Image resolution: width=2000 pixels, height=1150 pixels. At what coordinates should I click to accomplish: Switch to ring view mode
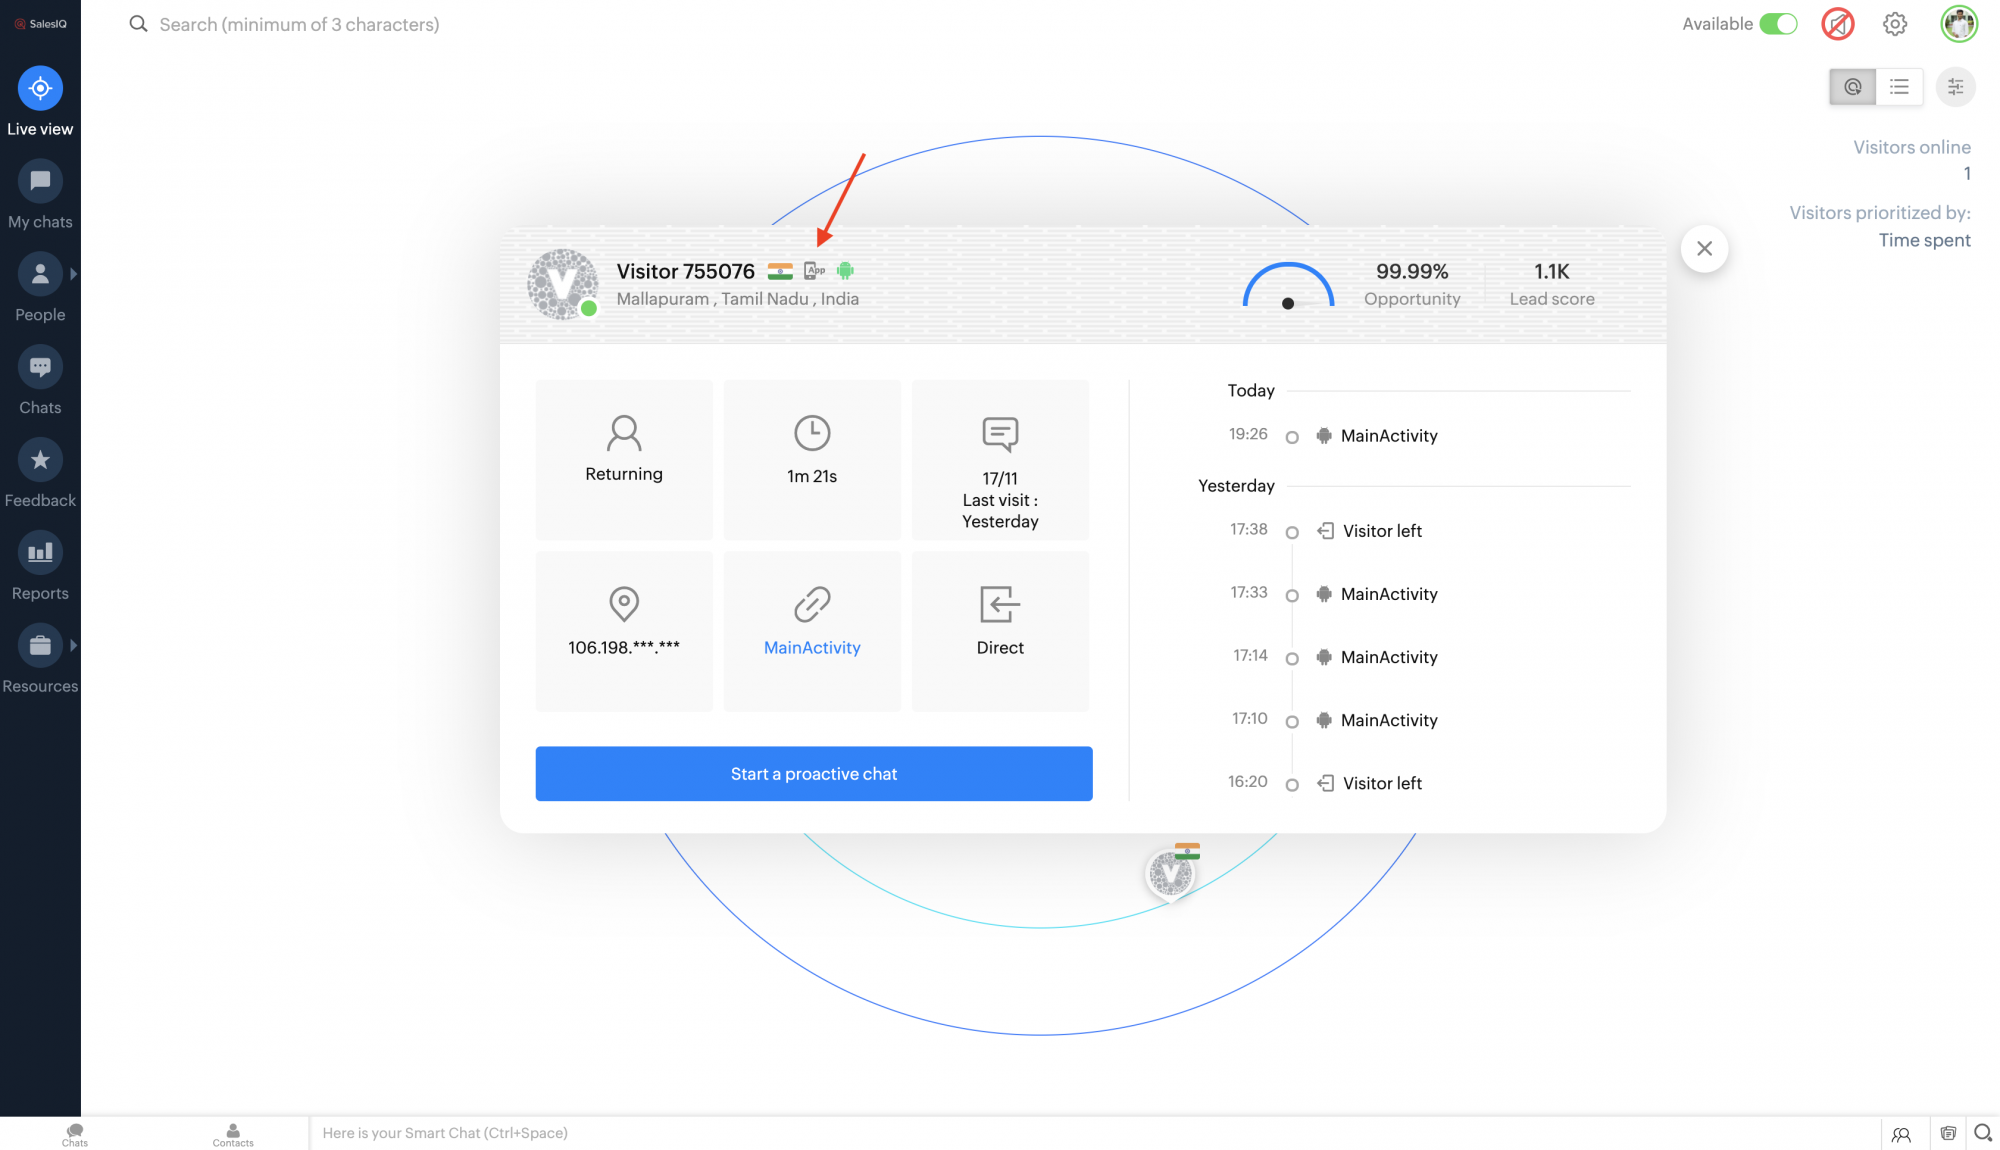tap(1852, 87)
